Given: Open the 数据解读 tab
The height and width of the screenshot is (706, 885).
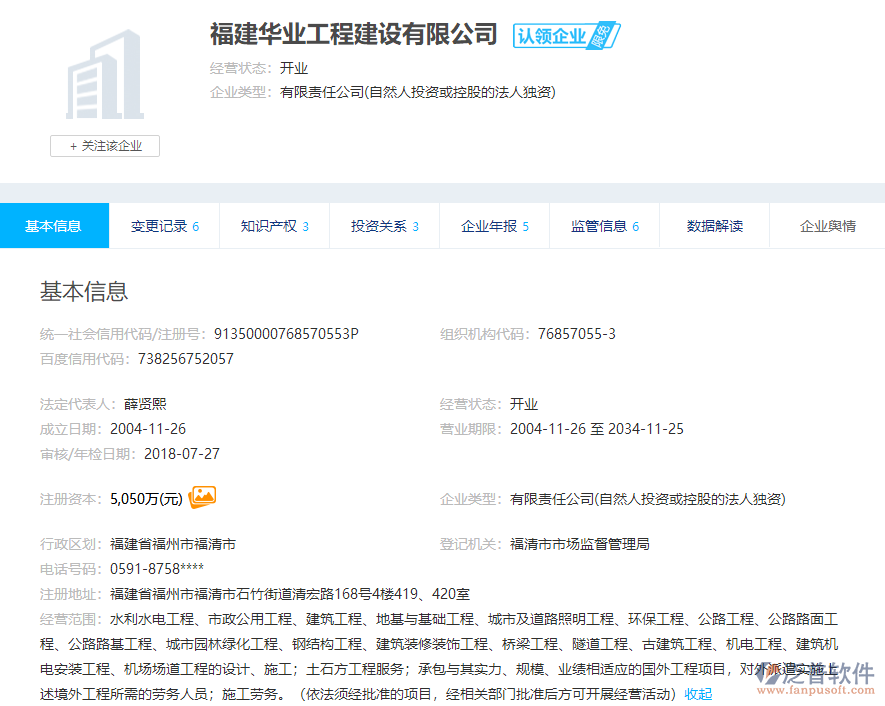Looking at the screenshot, I should point(715,226).
